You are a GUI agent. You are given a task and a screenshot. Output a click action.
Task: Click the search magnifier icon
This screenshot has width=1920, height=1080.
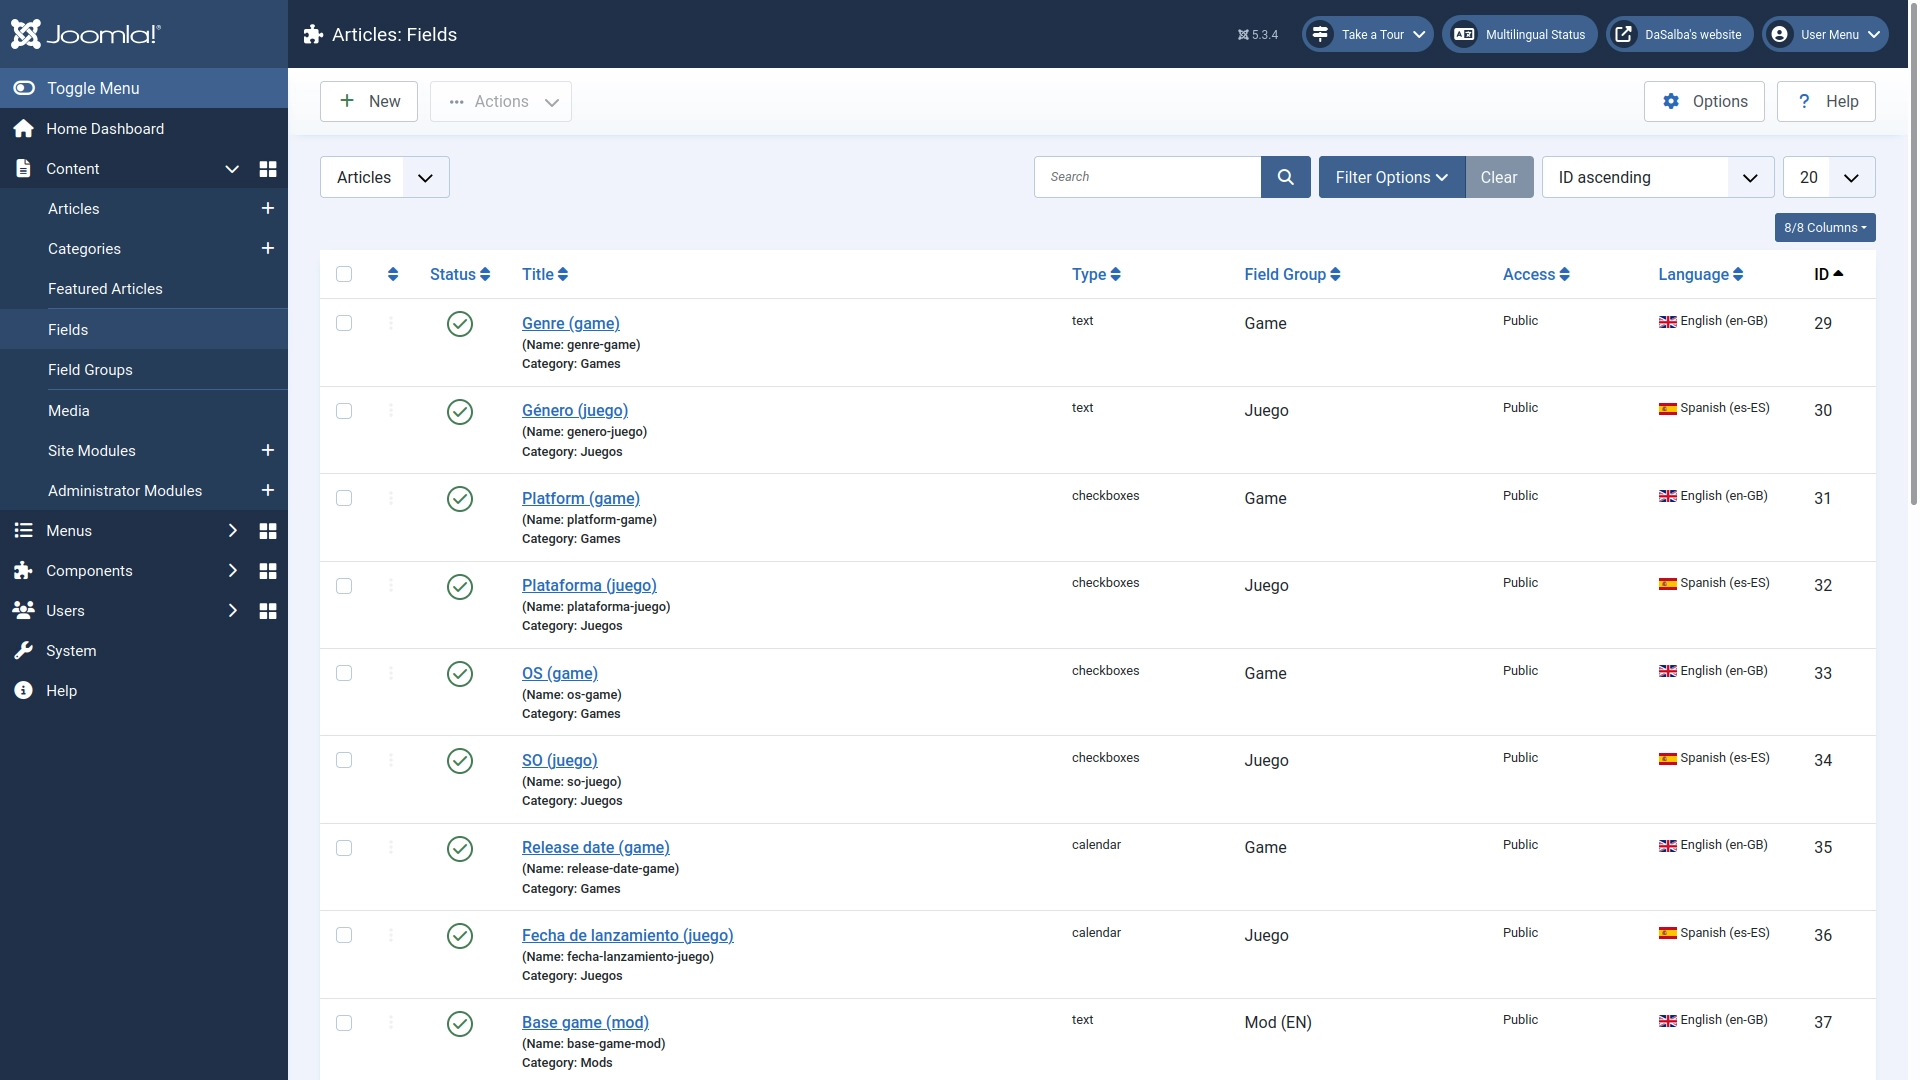coord(1286,176)
